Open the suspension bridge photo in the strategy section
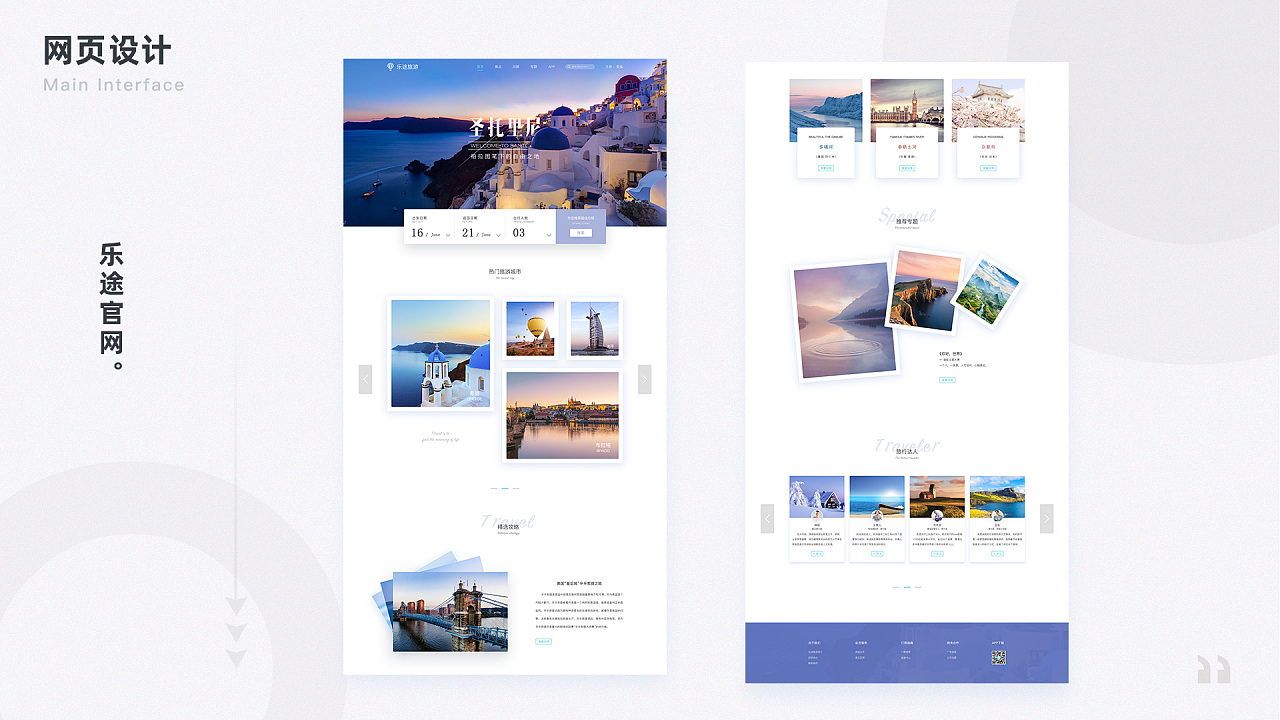The image size is (1280, 720). 450,612
